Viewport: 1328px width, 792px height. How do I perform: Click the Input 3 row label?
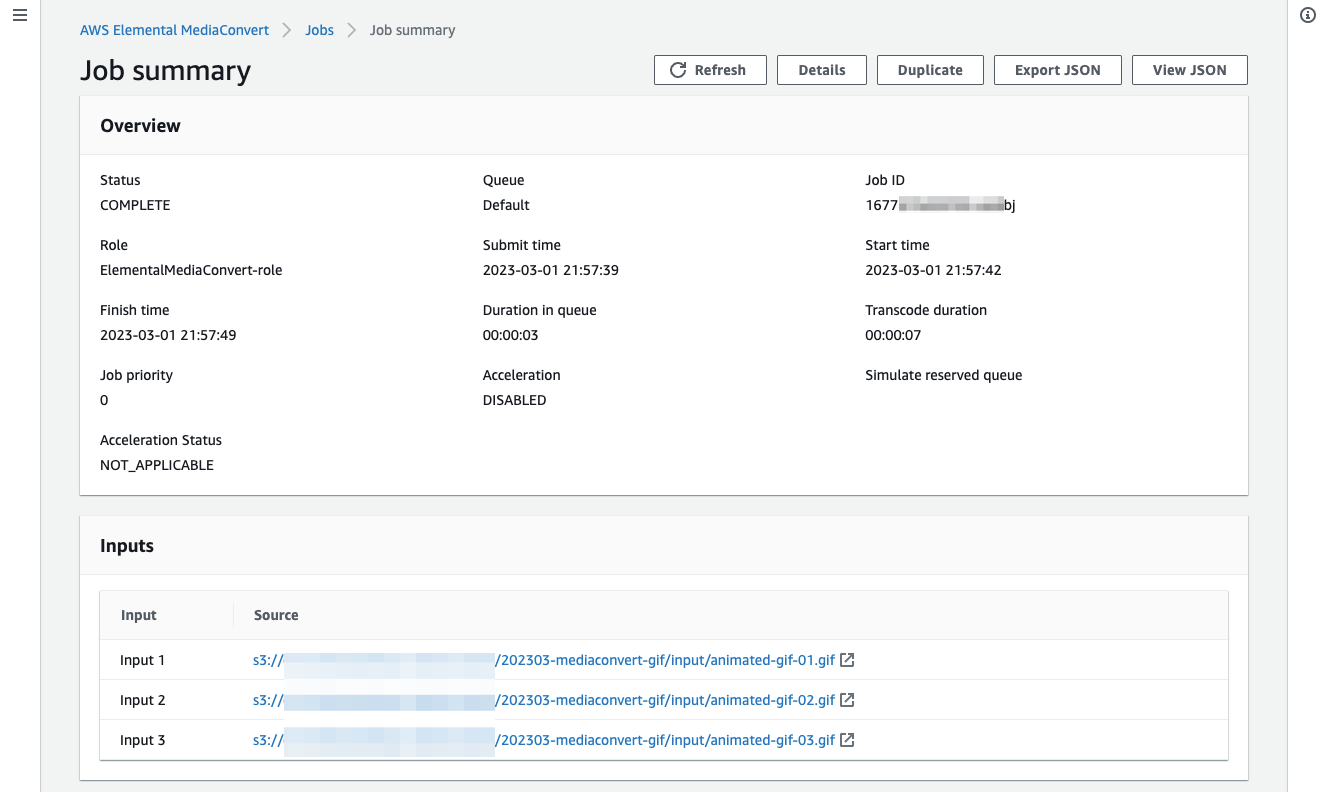pyautogui.click(x=143, y=740)
